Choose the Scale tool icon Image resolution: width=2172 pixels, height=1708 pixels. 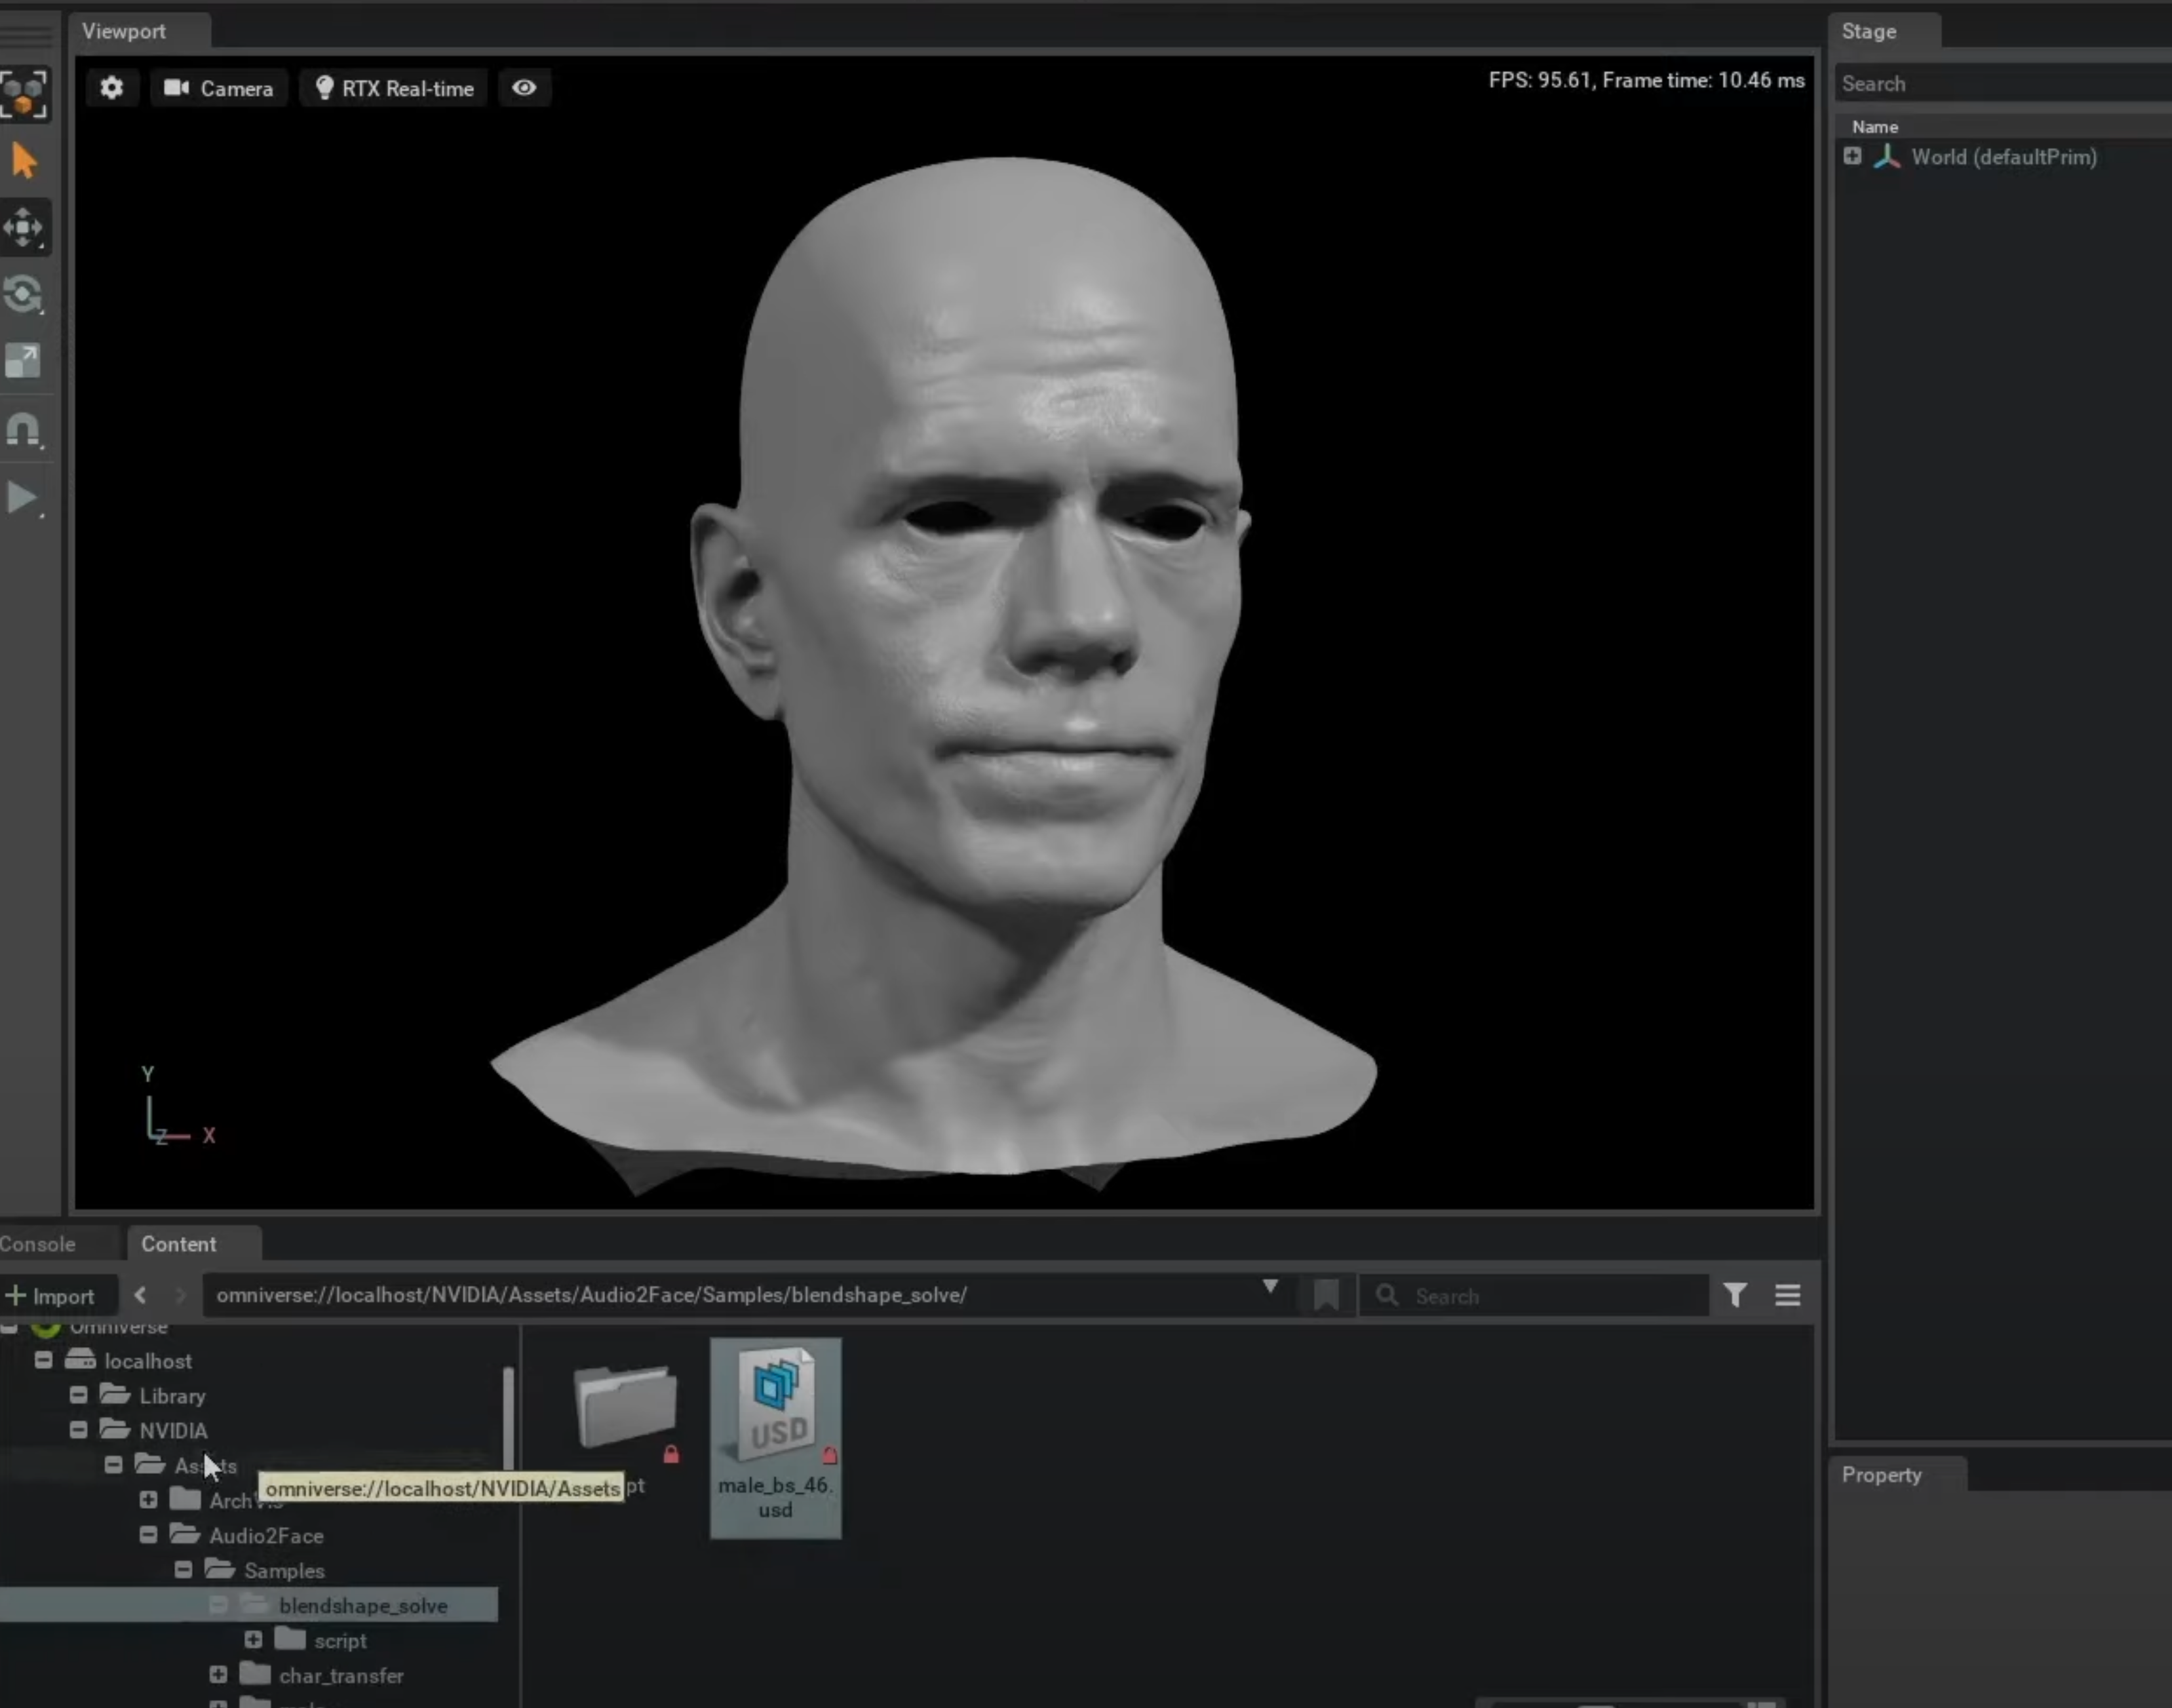24,361
